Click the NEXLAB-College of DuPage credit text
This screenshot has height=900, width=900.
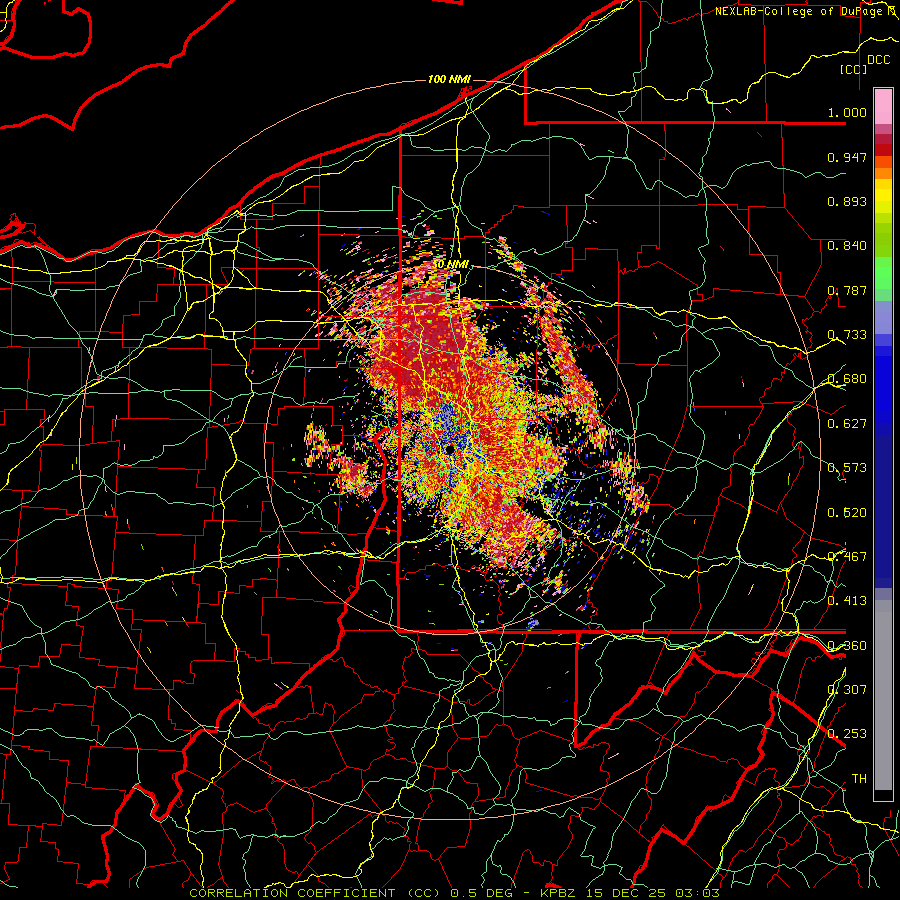(x=805, y=11)
